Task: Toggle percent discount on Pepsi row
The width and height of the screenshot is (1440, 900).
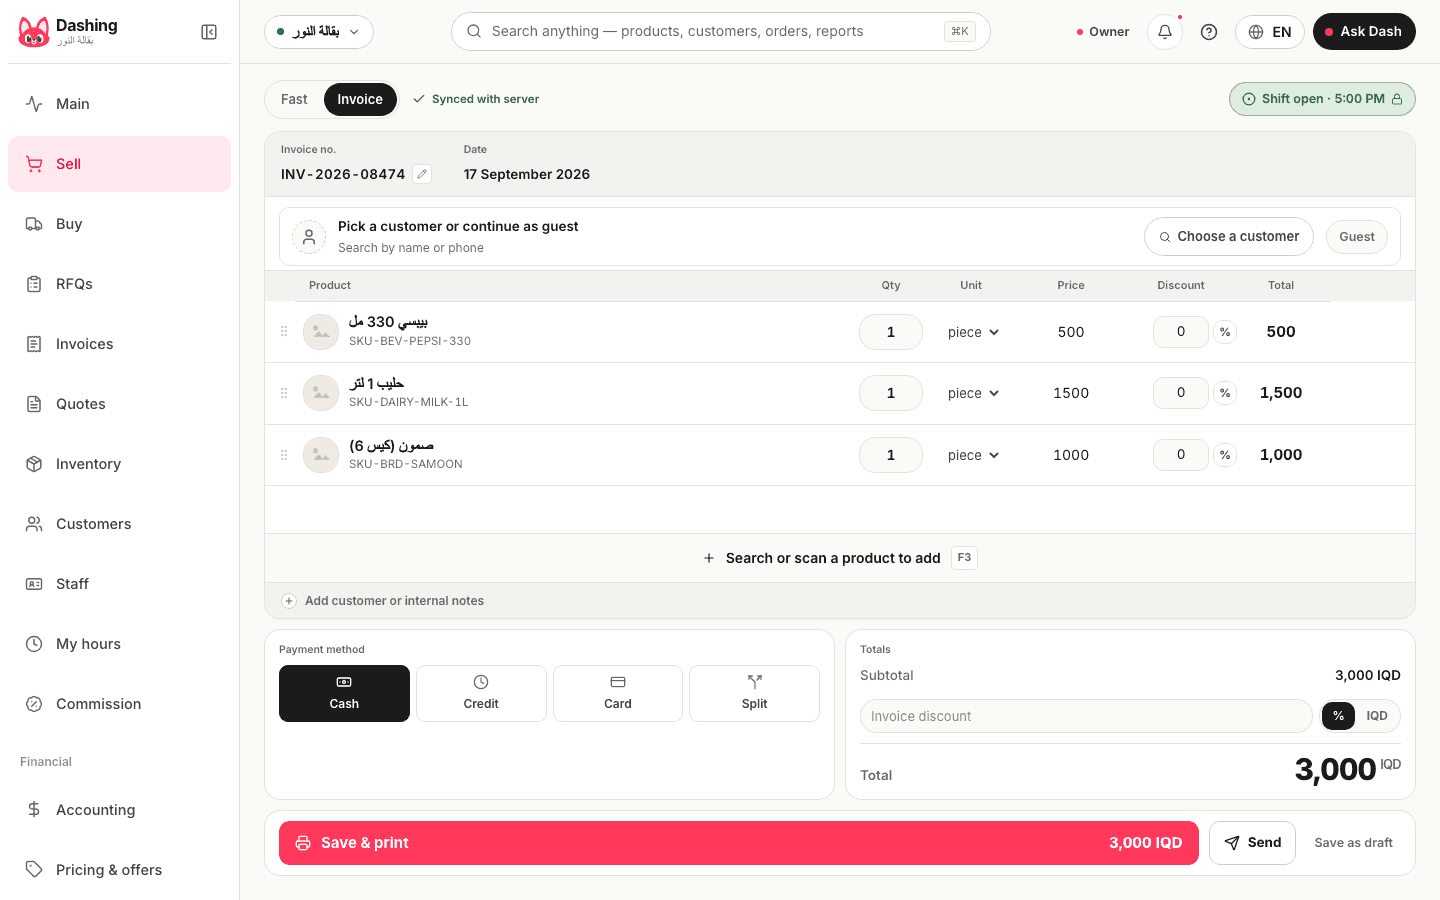Action: coord(1225,332)
